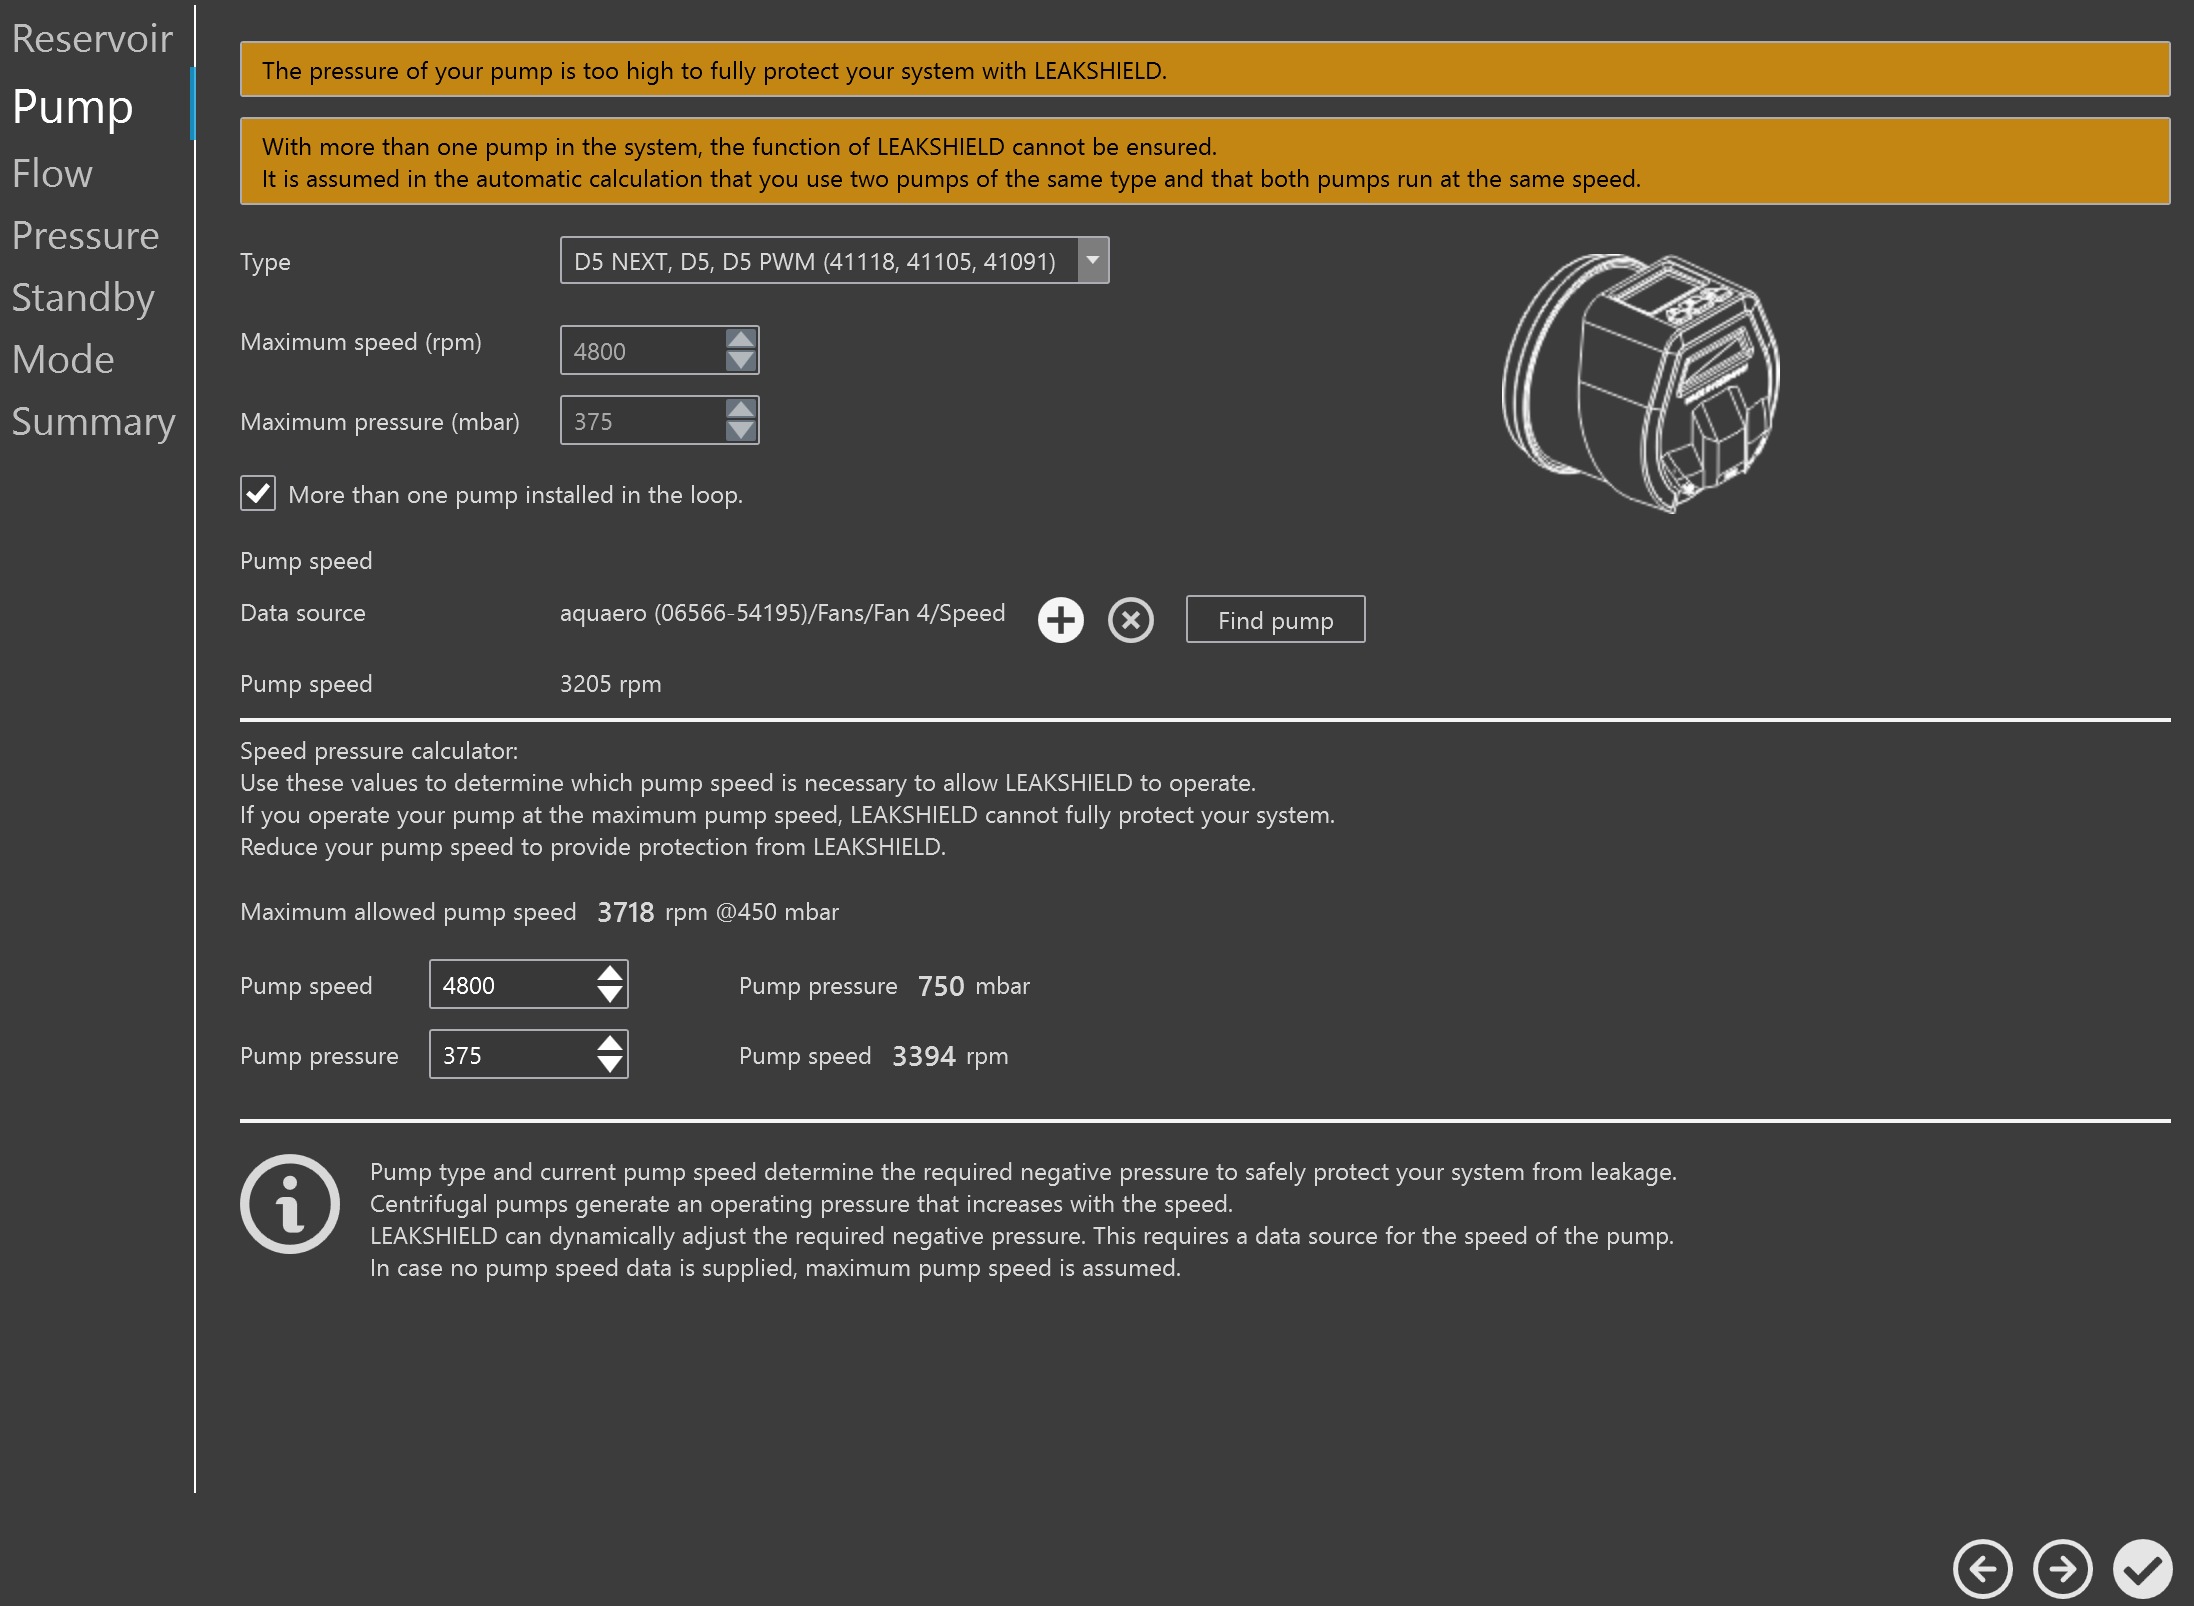
Task: Open the Reservoir section
Action: 92,38
